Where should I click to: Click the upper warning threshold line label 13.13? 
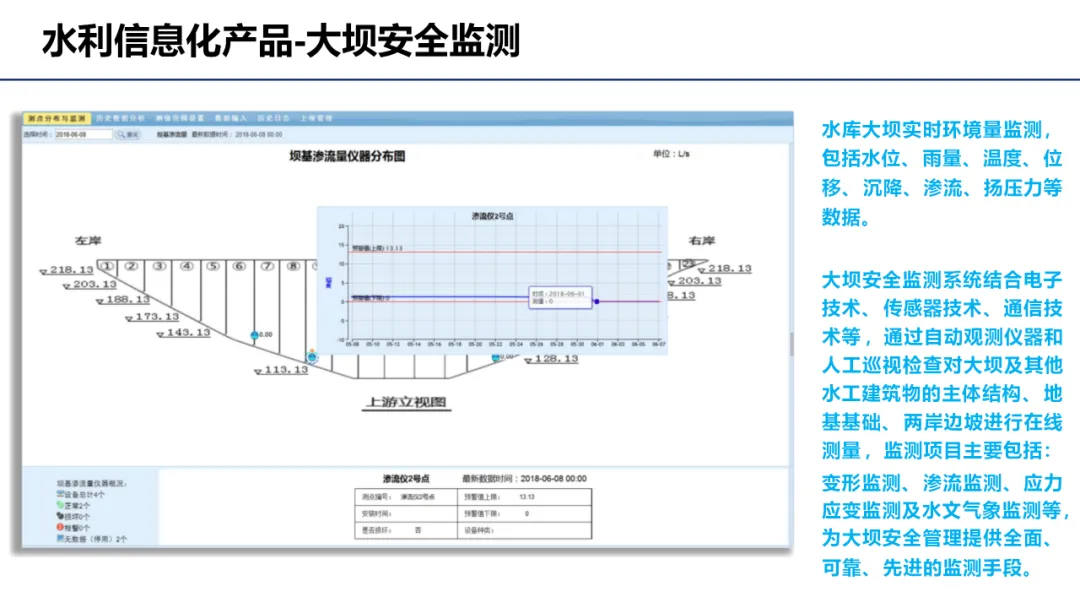[x=377, y=248]
